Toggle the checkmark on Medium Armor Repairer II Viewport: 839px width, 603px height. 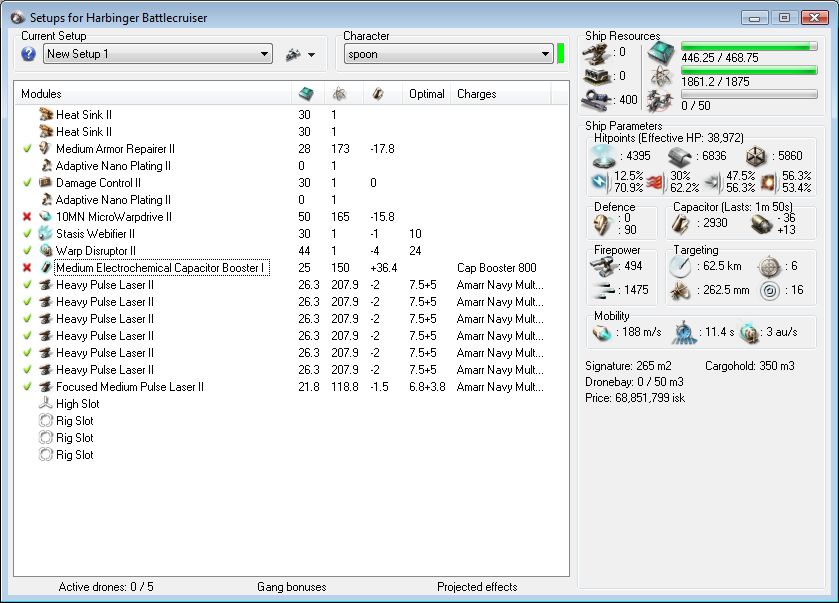coord(27,149)
